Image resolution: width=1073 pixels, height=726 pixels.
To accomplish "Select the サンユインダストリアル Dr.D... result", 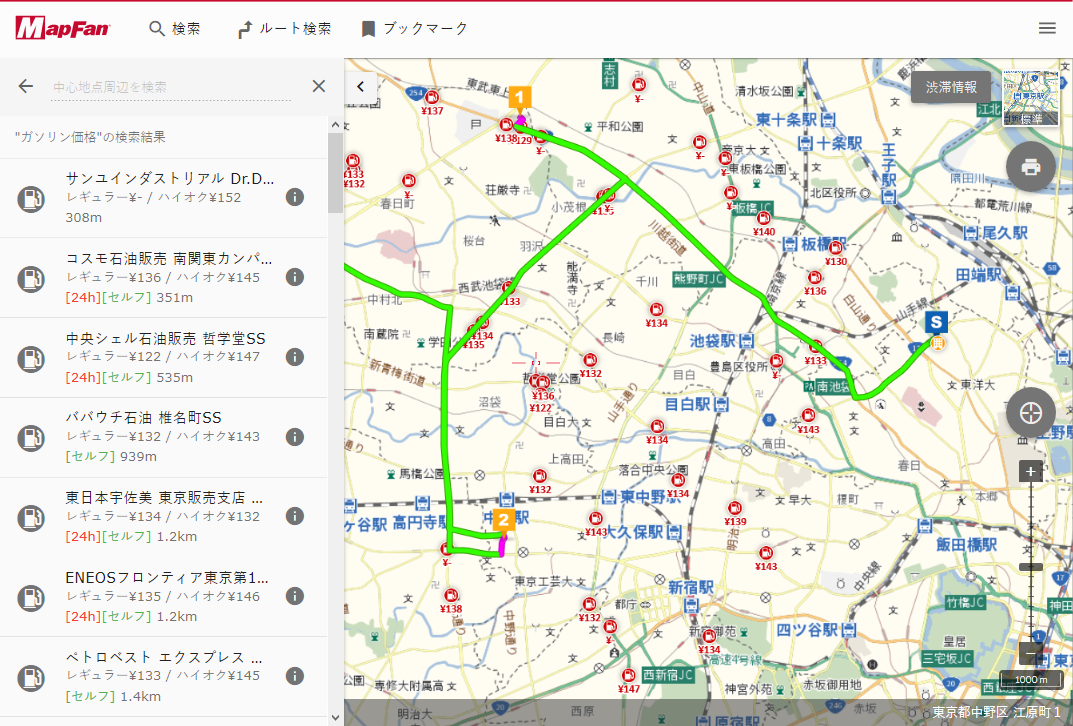I will (164, 198).
